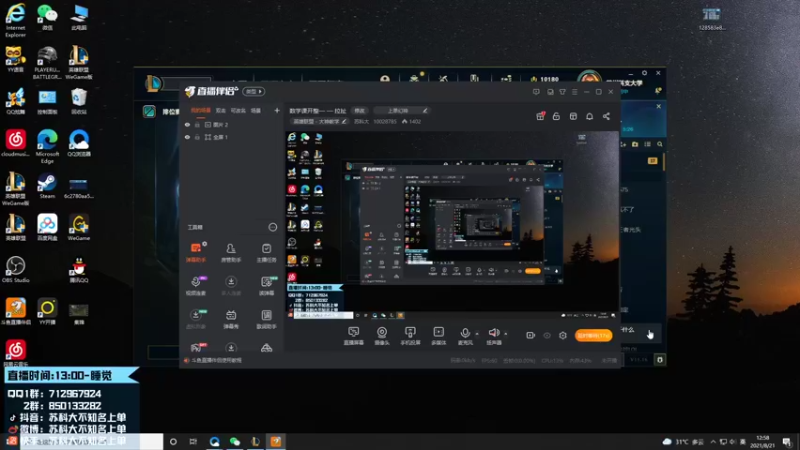Open Microsoft Edge from the desktop
Screen dimensions: 800x450
point(47,146)
